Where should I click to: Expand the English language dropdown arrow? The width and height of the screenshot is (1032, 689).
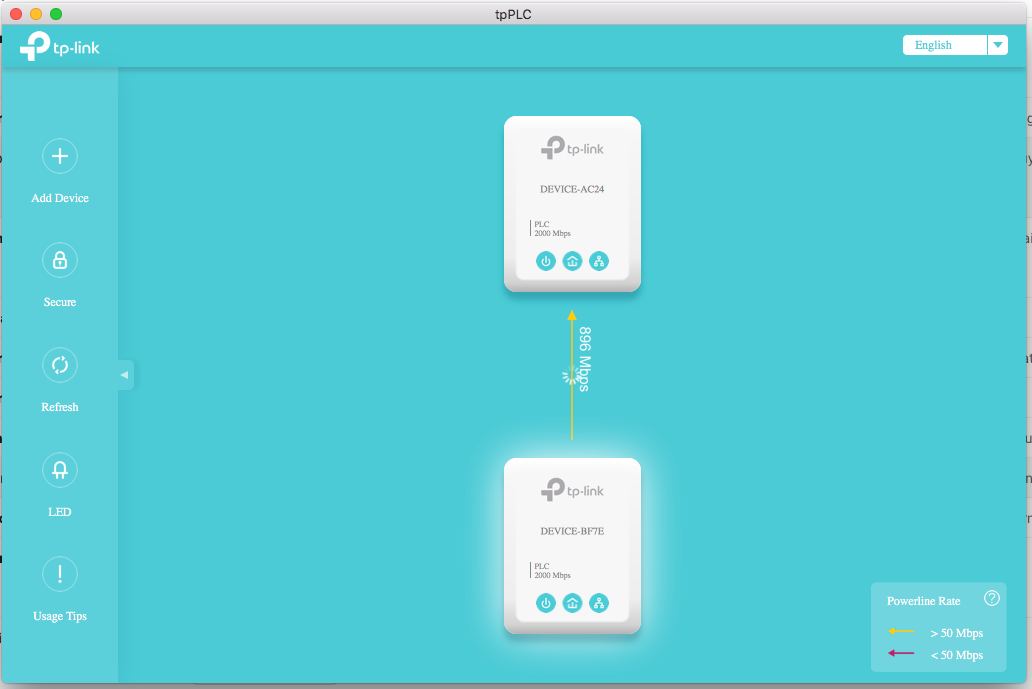(x=997, y=45)
